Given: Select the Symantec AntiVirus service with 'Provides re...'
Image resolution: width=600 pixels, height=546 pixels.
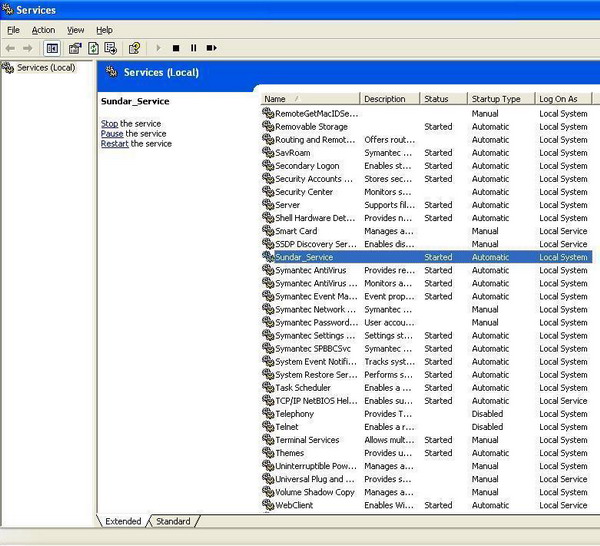Looking at the screenshot, I should tap(311, 270).
